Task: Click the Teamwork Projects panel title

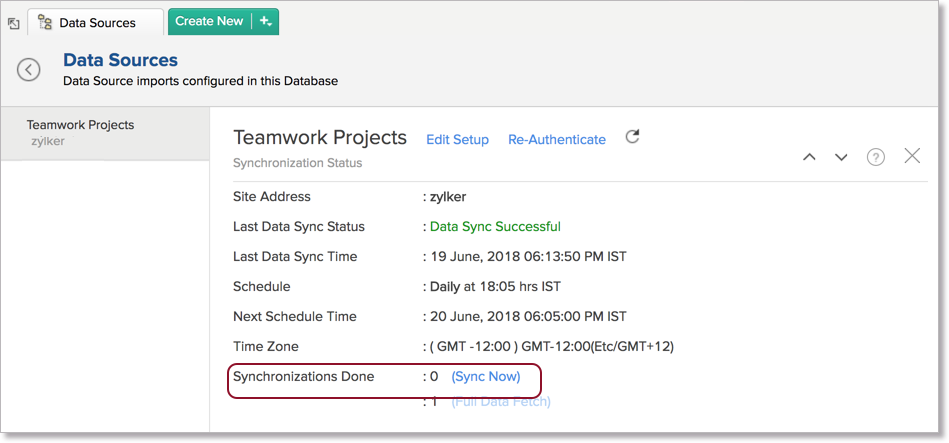Action: (320, 138)
